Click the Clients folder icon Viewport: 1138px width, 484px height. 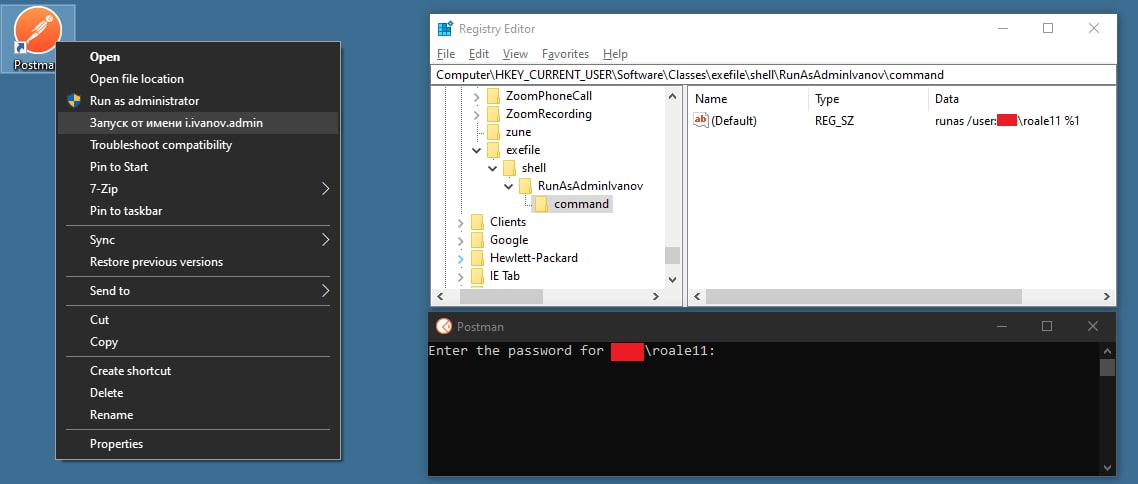[x=478, y=222]
